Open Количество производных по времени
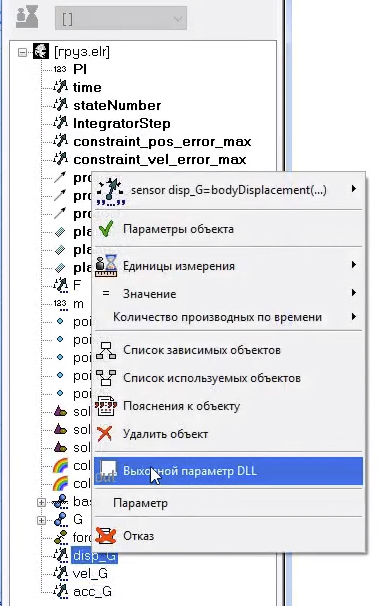Viewport: 378px width, 606px height. tap(228, 317)
